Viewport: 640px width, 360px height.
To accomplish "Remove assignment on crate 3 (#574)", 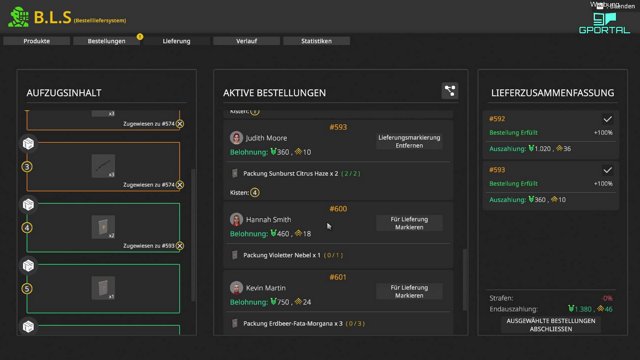I will coord(180,185).
